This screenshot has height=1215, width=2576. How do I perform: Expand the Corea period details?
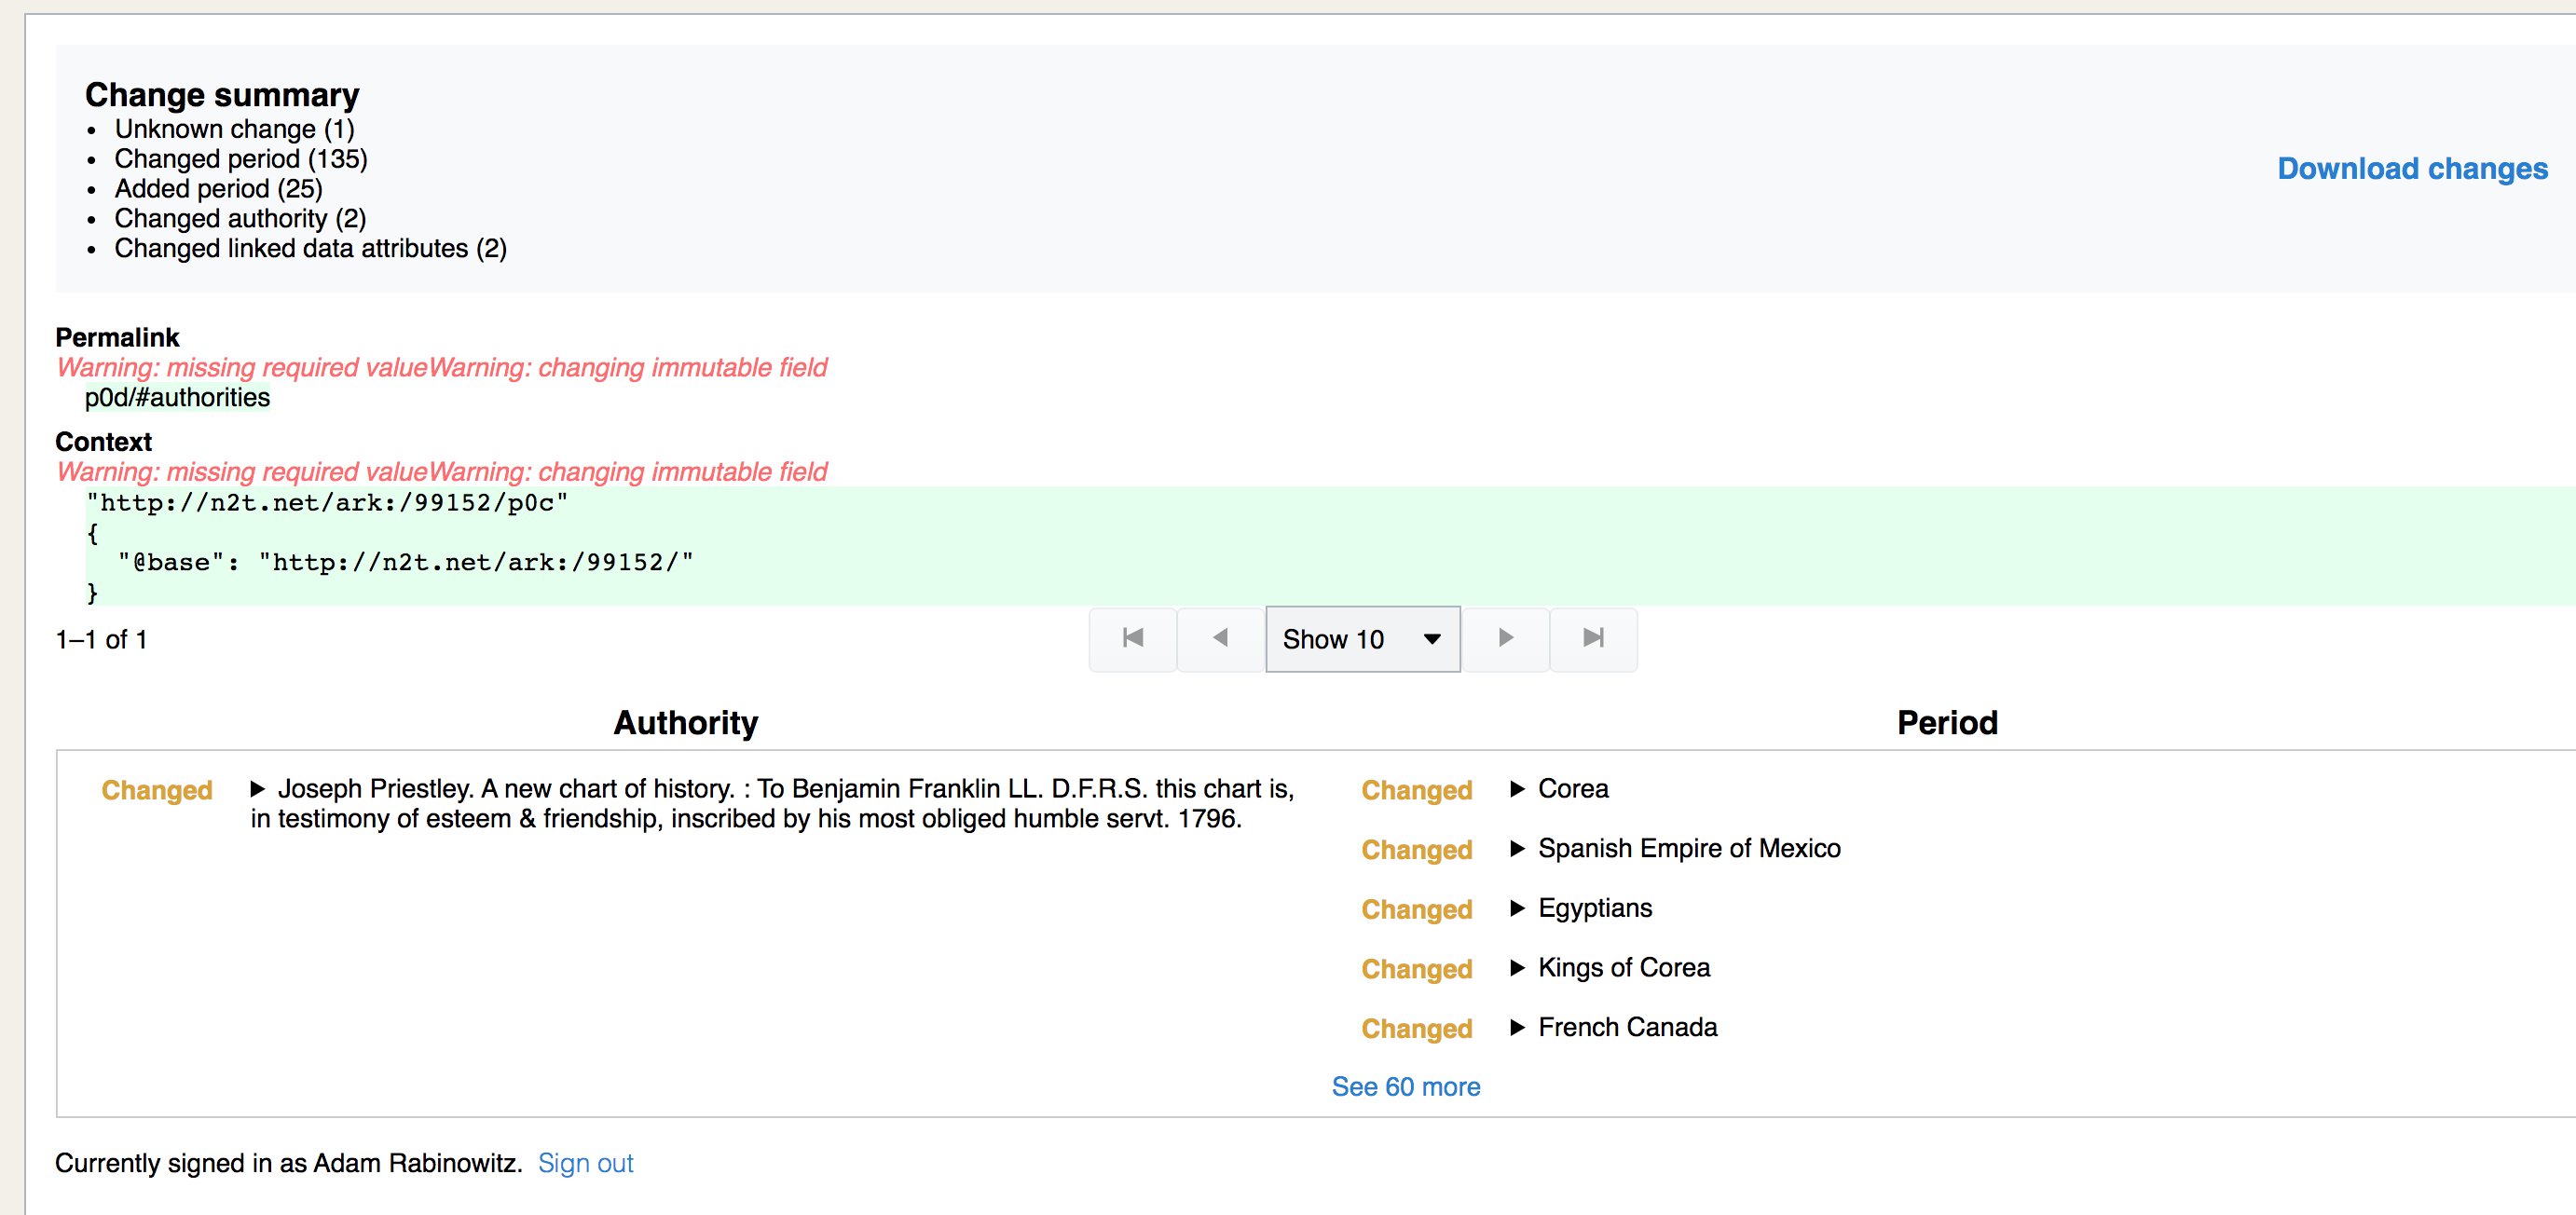(x=1518, y=789)
